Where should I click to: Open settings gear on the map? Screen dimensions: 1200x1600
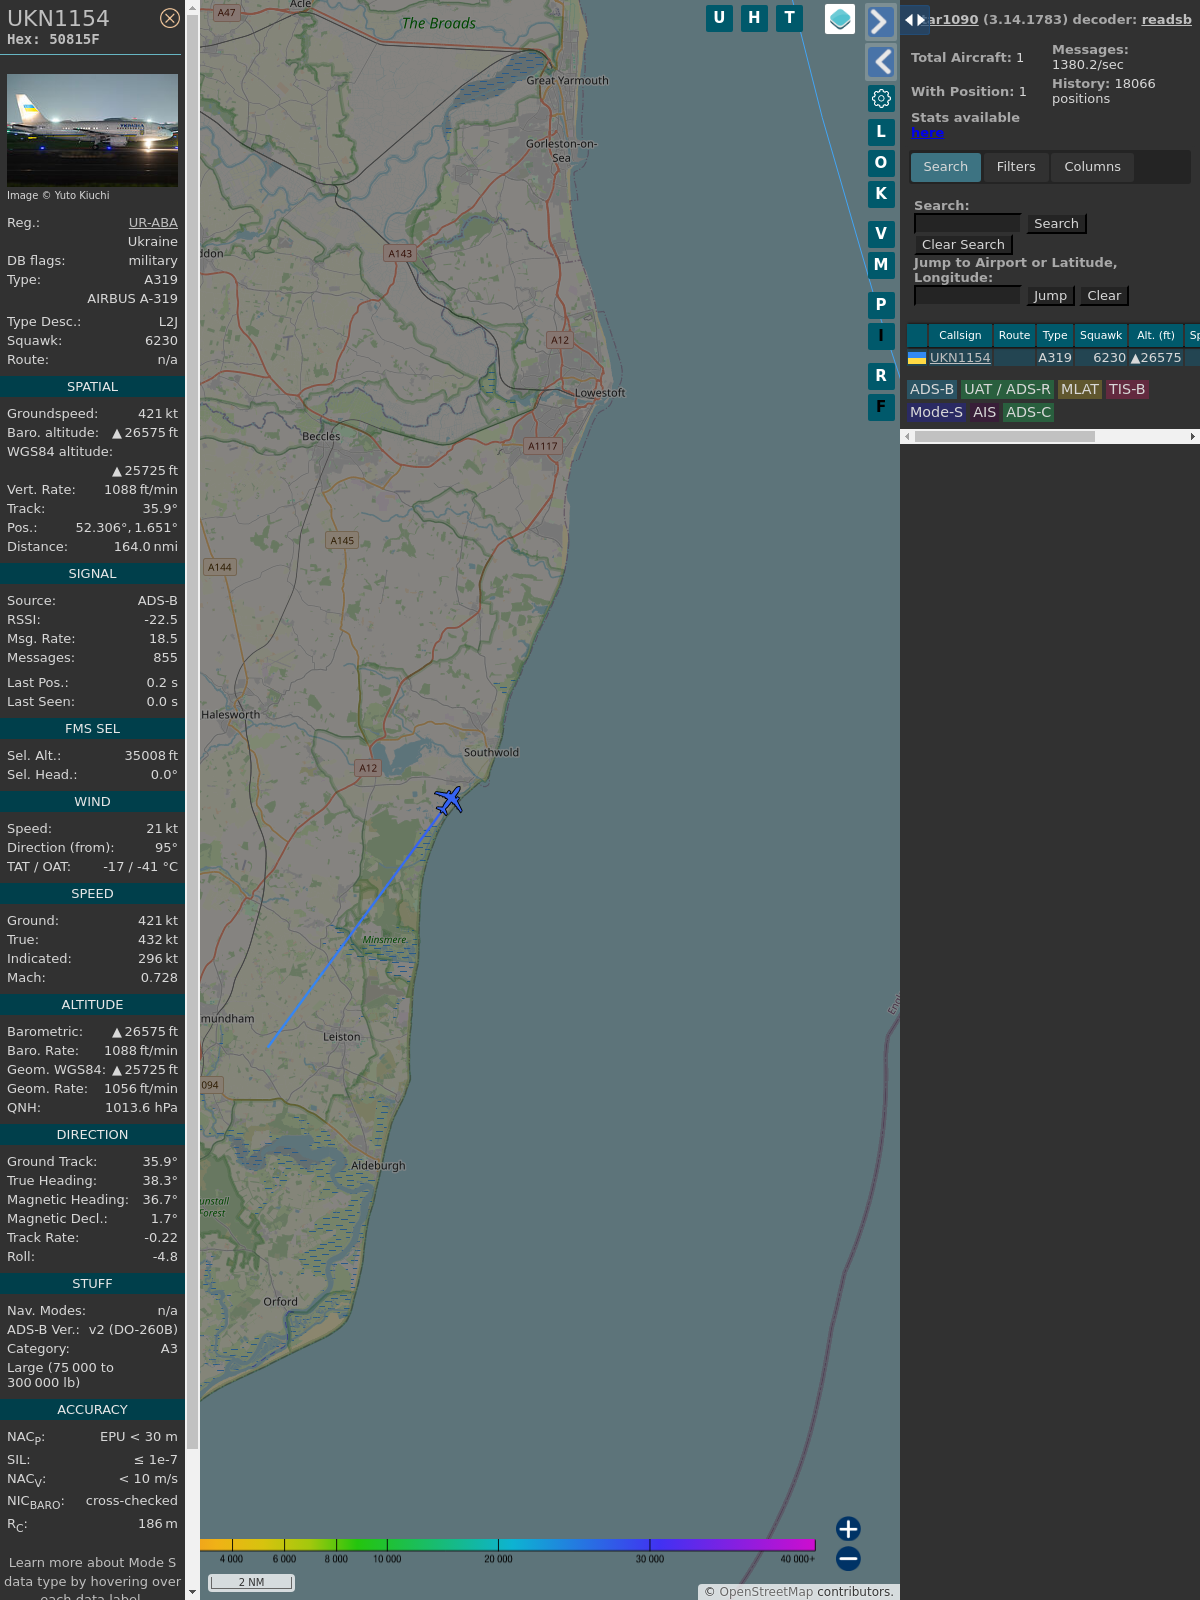click(x=881, y=98)
